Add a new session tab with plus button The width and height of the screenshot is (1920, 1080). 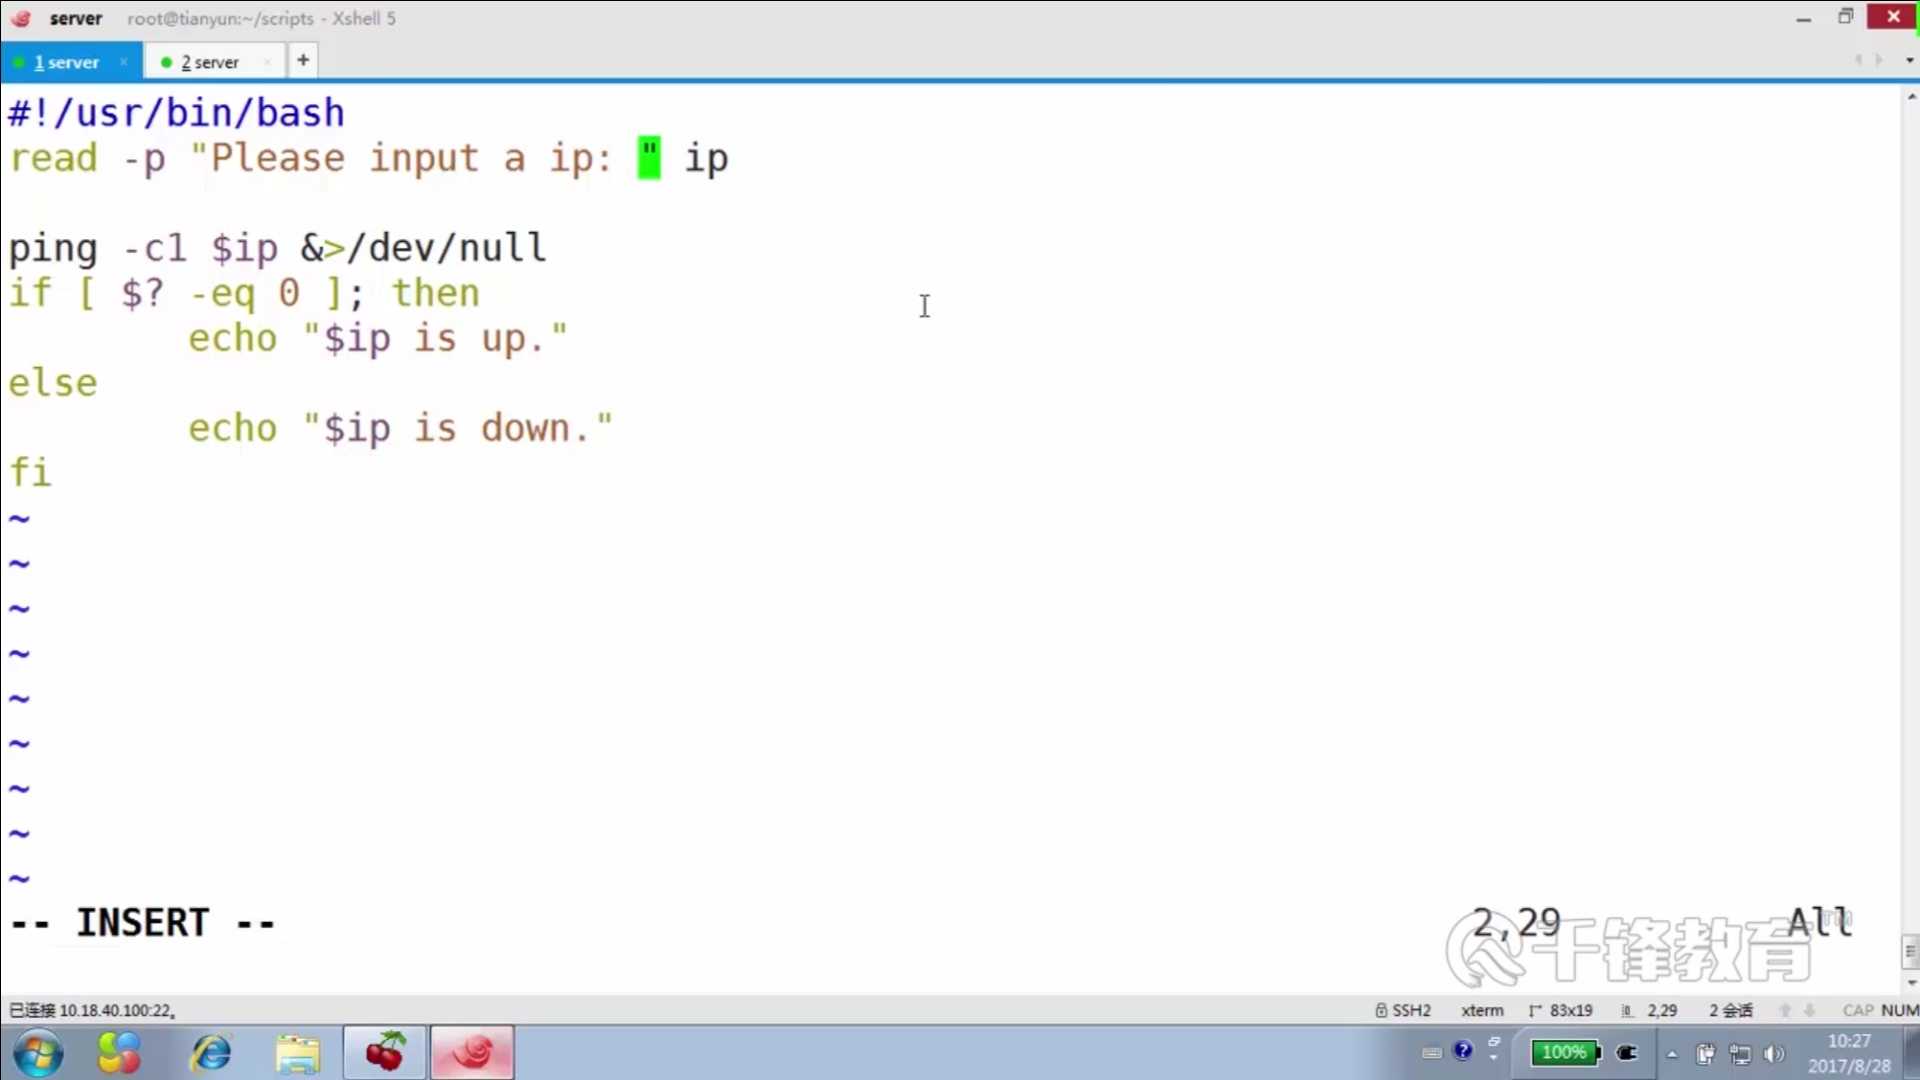pyautogui.click(x=303, y=60)
